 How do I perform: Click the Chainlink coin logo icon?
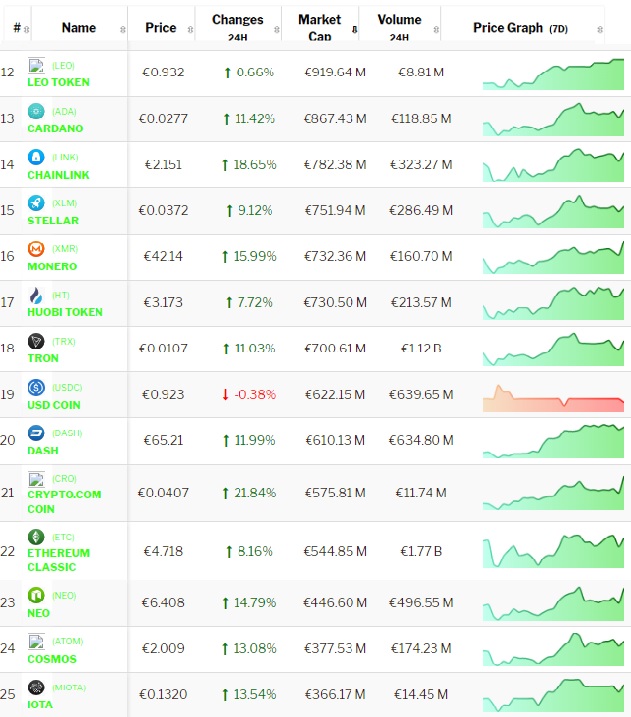[x=36, y=157]
